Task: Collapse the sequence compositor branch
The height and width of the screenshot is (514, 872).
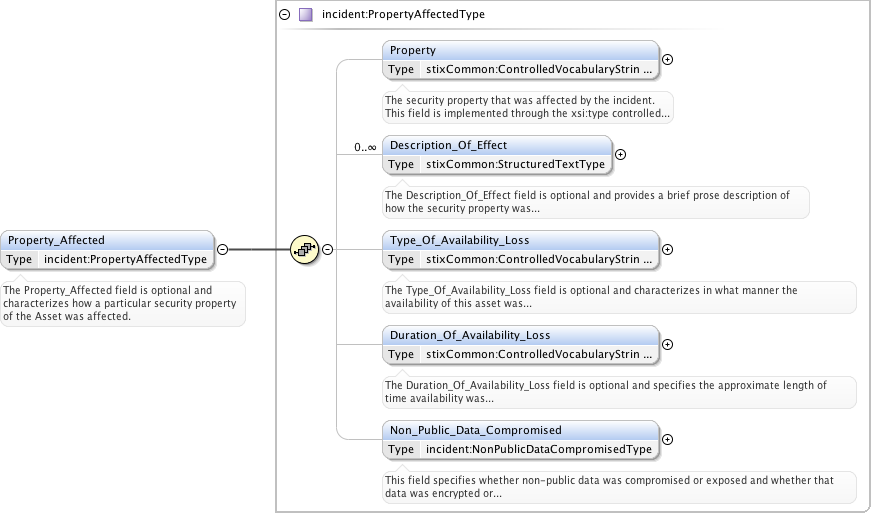Action: [327, 250]
